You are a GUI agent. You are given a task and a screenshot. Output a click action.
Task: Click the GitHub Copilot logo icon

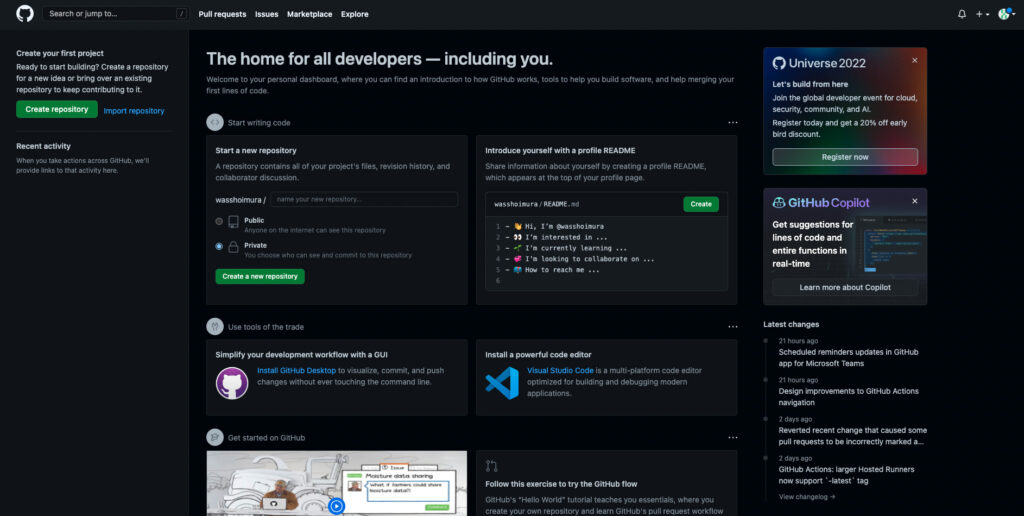(x=779, y=202)
